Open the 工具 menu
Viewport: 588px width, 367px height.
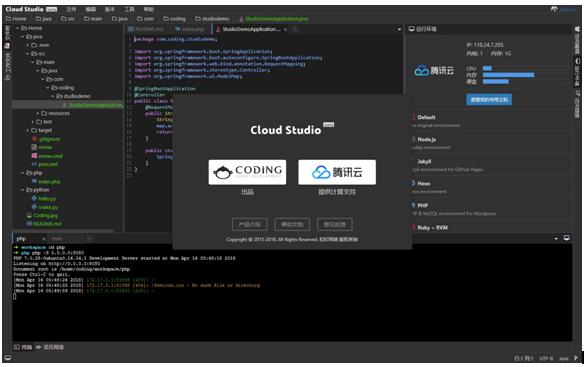pos(129,9)
